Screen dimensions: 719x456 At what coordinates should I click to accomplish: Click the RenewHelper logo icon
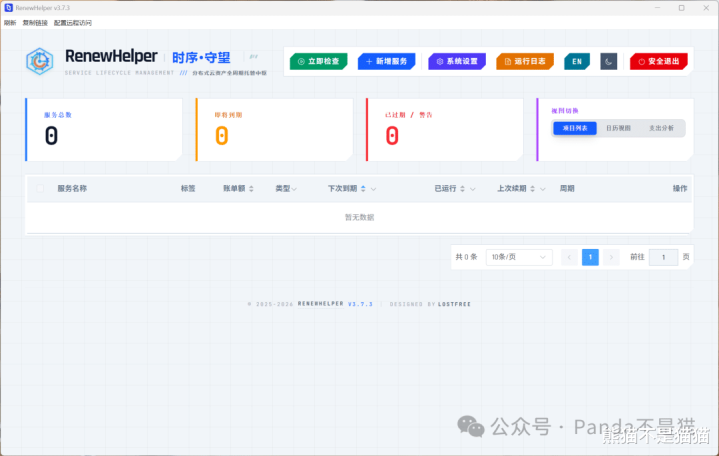pos(39,61)
